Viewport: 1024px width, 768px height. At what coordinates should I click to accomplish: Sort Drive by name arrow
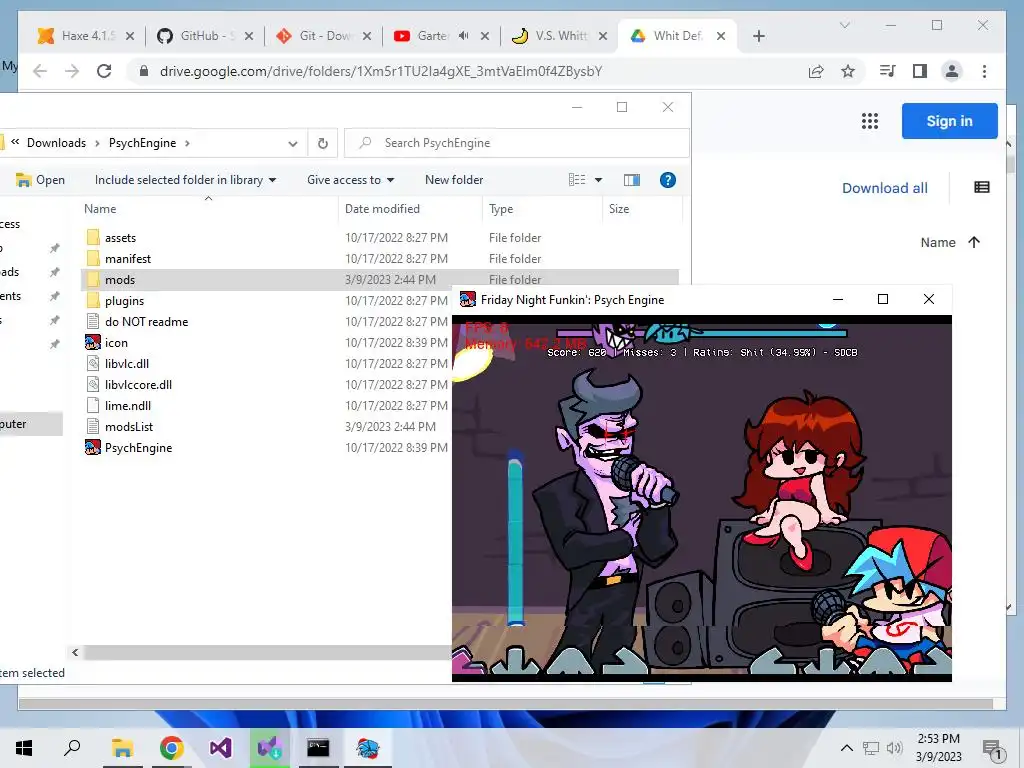[974, 242]
